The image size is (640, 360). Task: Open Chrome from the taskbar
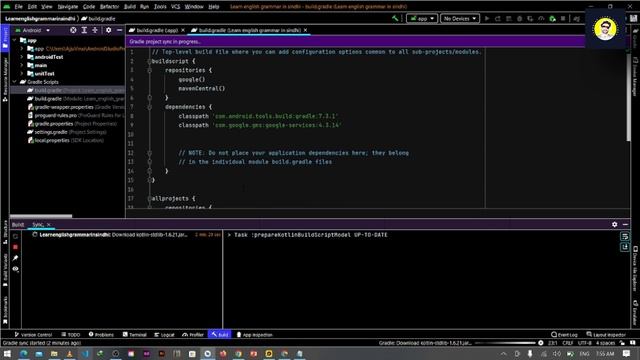pyautogui.click(x=238, y=353)
